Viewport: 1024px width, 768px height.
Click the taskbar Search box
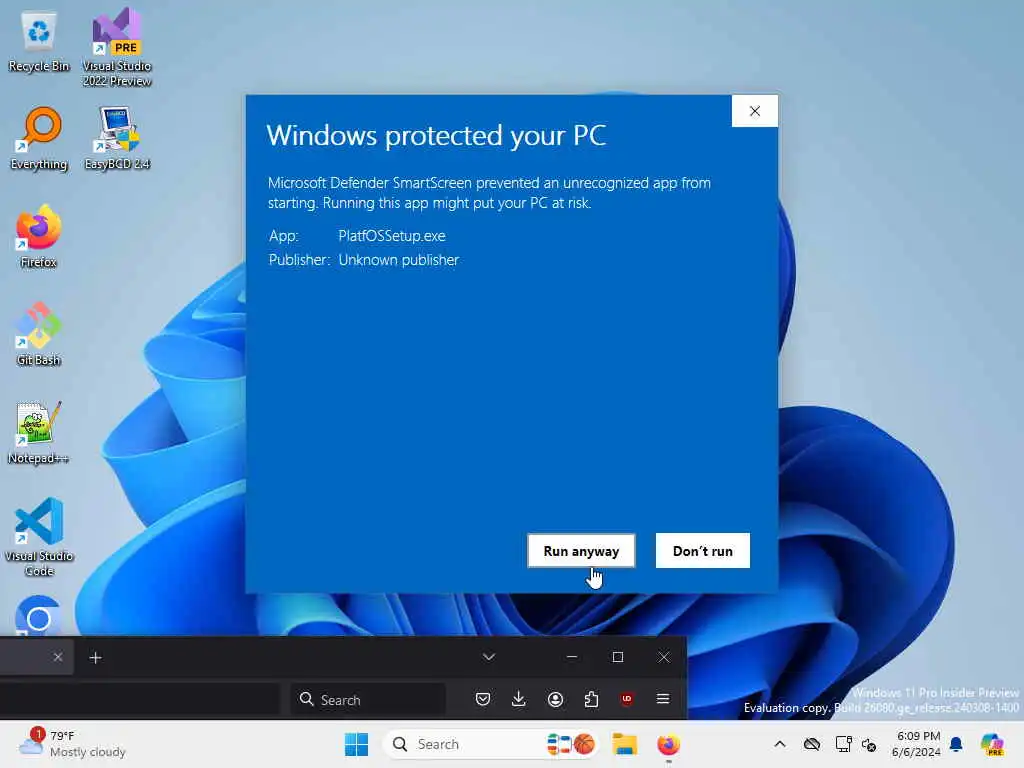pos(491,744)
